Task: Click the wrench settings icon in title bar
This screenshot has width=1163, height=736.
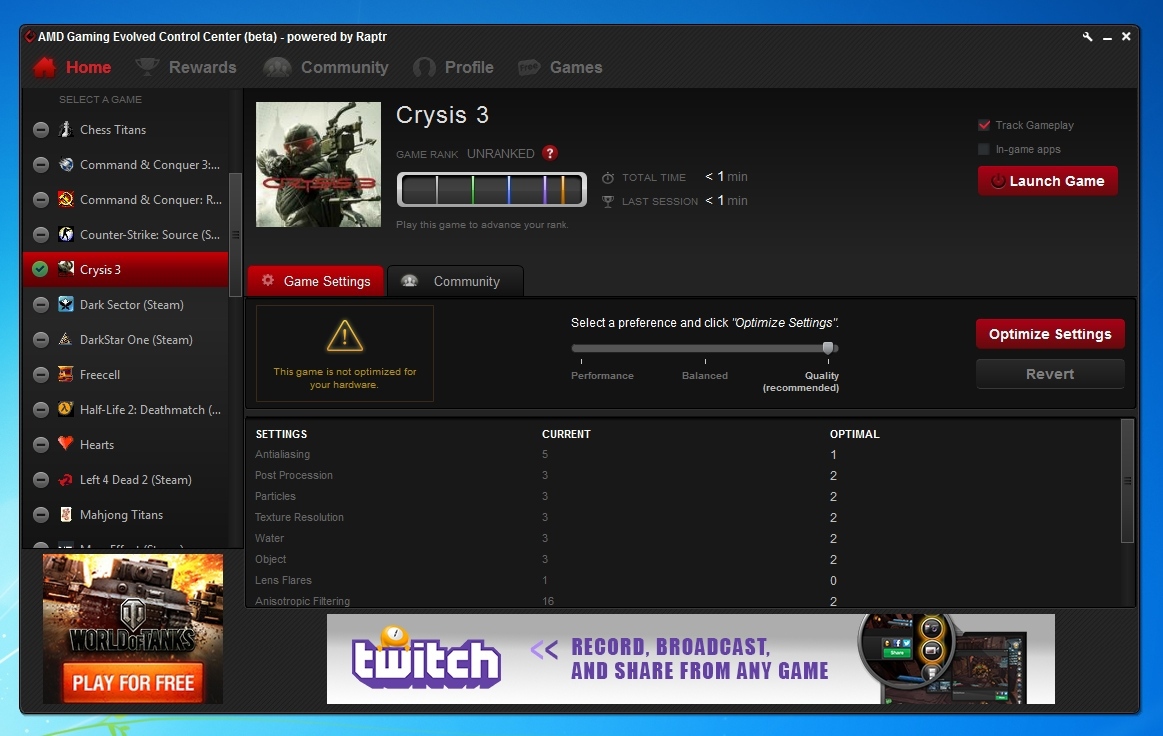Action: (x=1087, y=36)
